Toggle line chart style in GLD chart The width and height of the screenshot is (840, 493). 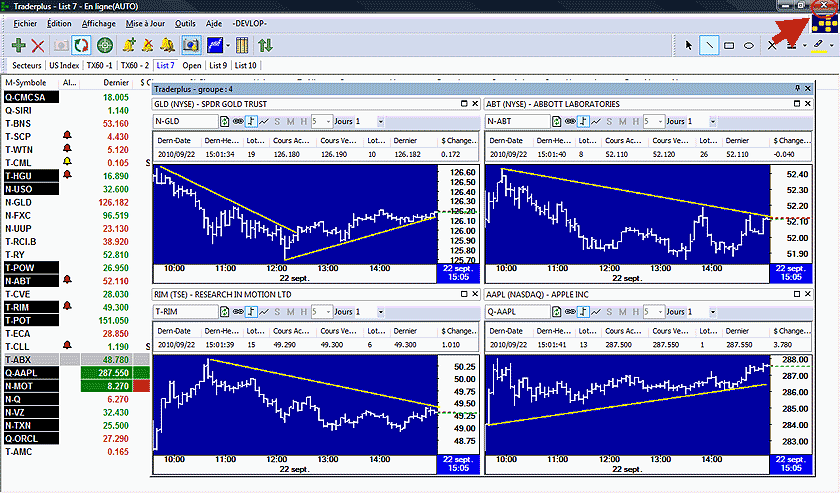point(264,122)
